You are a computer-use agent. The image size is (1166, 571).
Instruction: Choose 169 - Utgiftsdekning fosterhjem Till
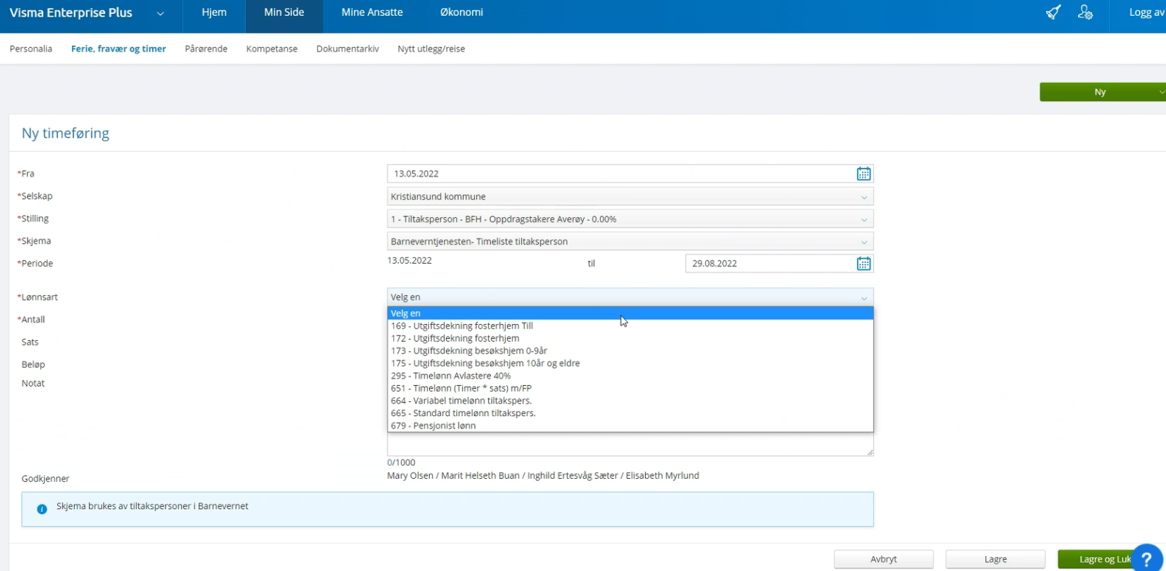(x=630, y=326)
